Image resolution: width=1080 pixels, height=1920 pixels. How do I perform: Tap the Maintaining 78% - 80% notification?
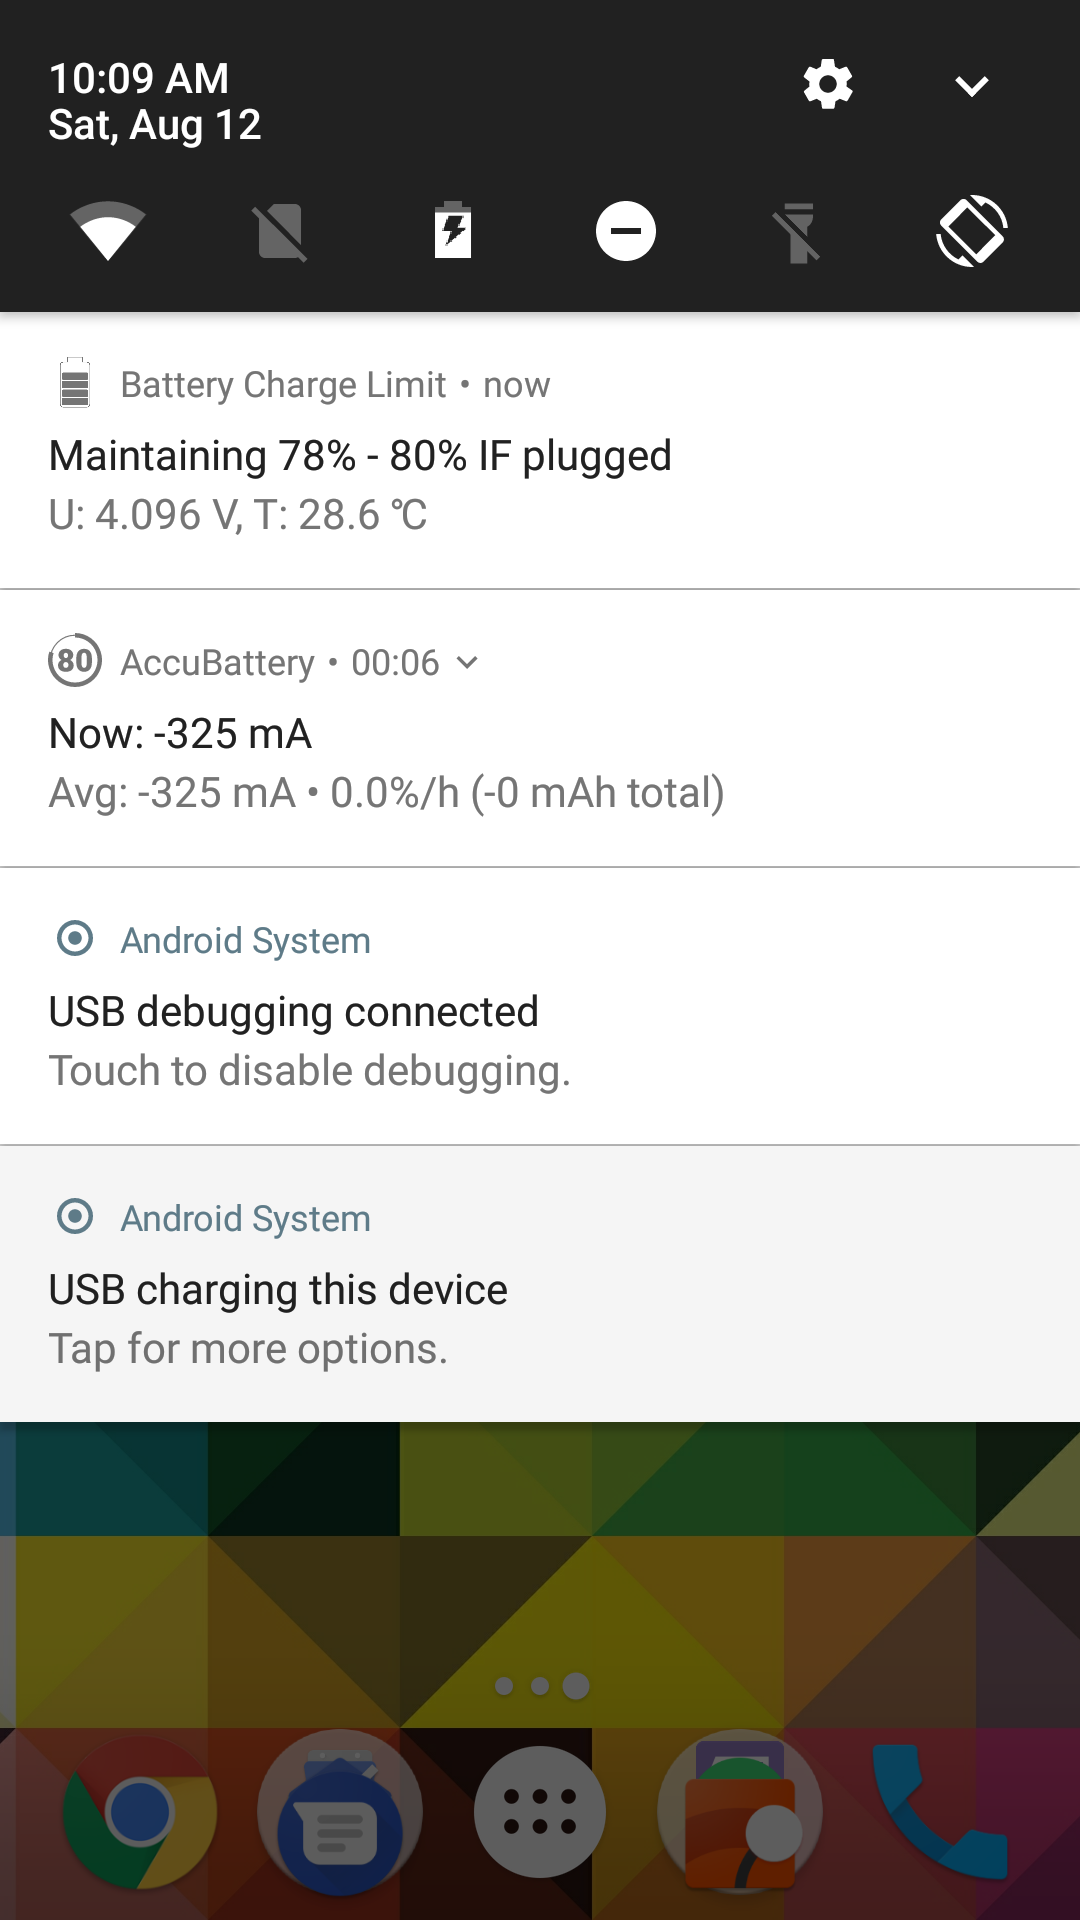pos(360,455)
